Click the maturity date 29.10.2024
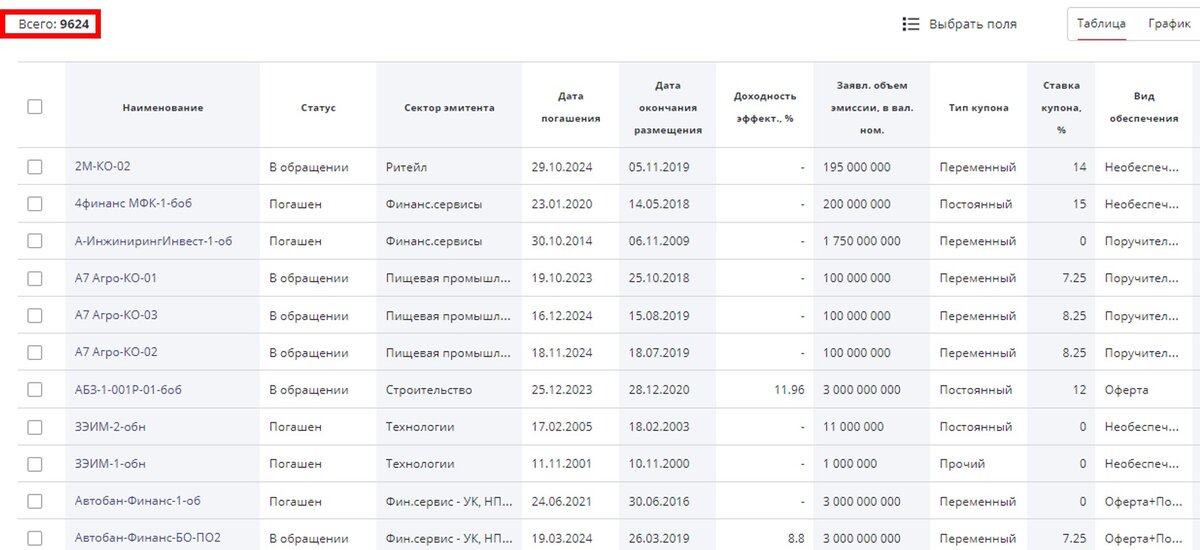Viewport: 1200px width, 550px height. click(x=562, y=167)
